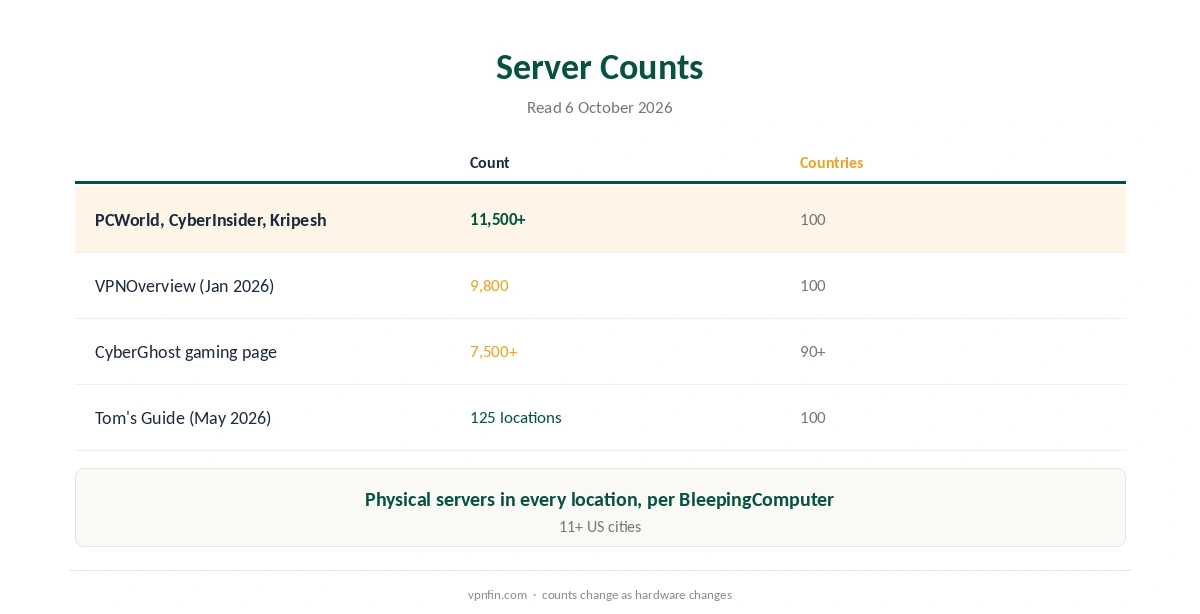Click the countries value in the Tom's Guide row
1200x614 pixels.
[812, 417]
